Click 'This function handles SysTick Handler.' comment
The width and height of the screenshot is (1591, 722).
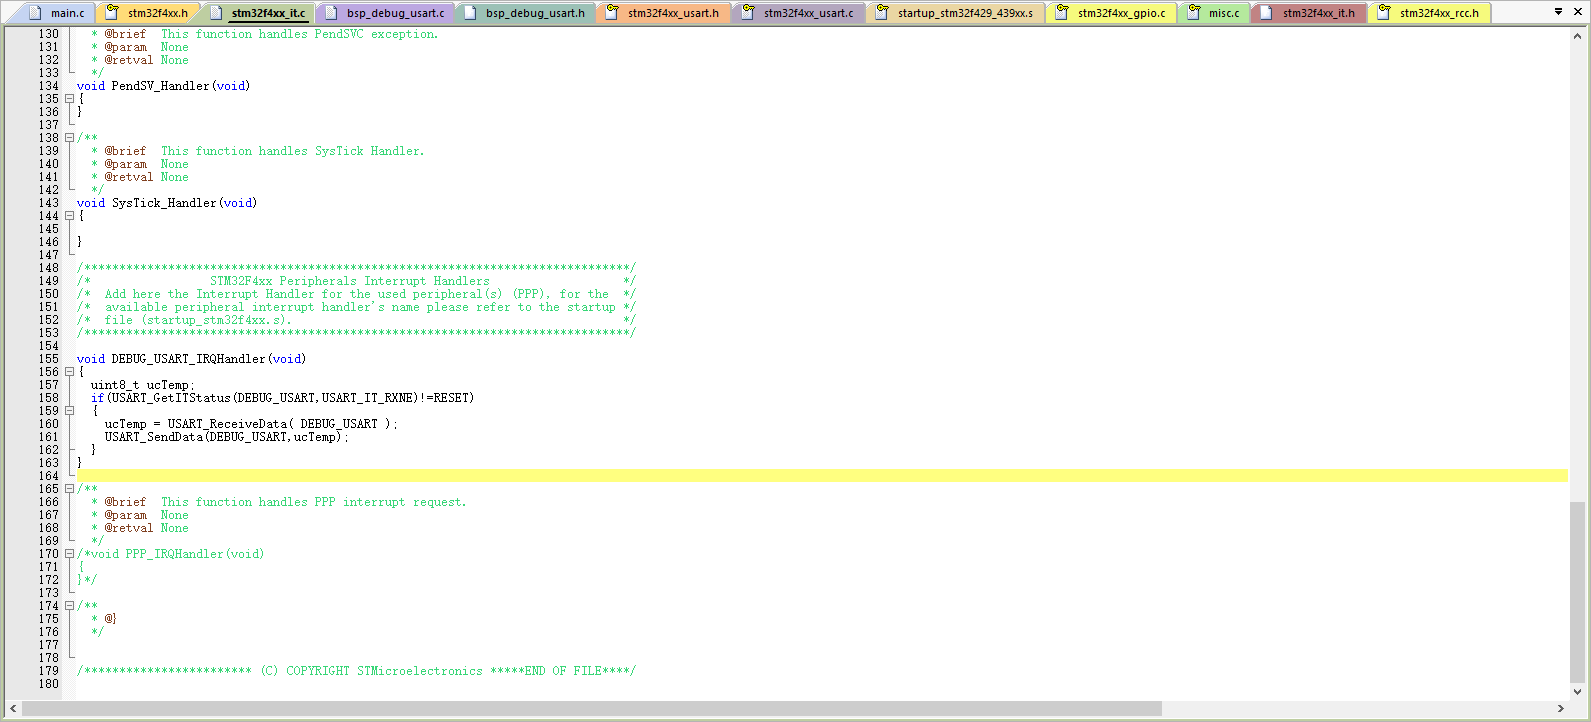[x=293, y=151]
